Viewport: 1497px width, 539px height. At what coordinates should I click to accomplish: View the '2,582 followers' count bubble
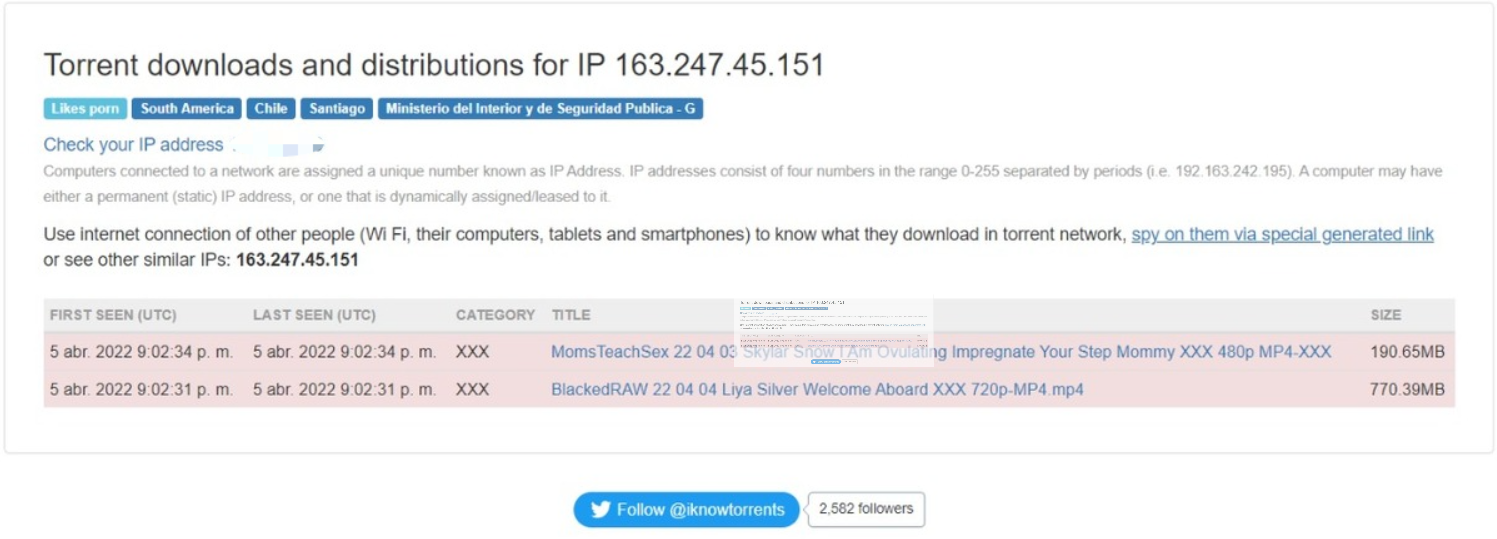pyautogui.click(x=866, y=509)
